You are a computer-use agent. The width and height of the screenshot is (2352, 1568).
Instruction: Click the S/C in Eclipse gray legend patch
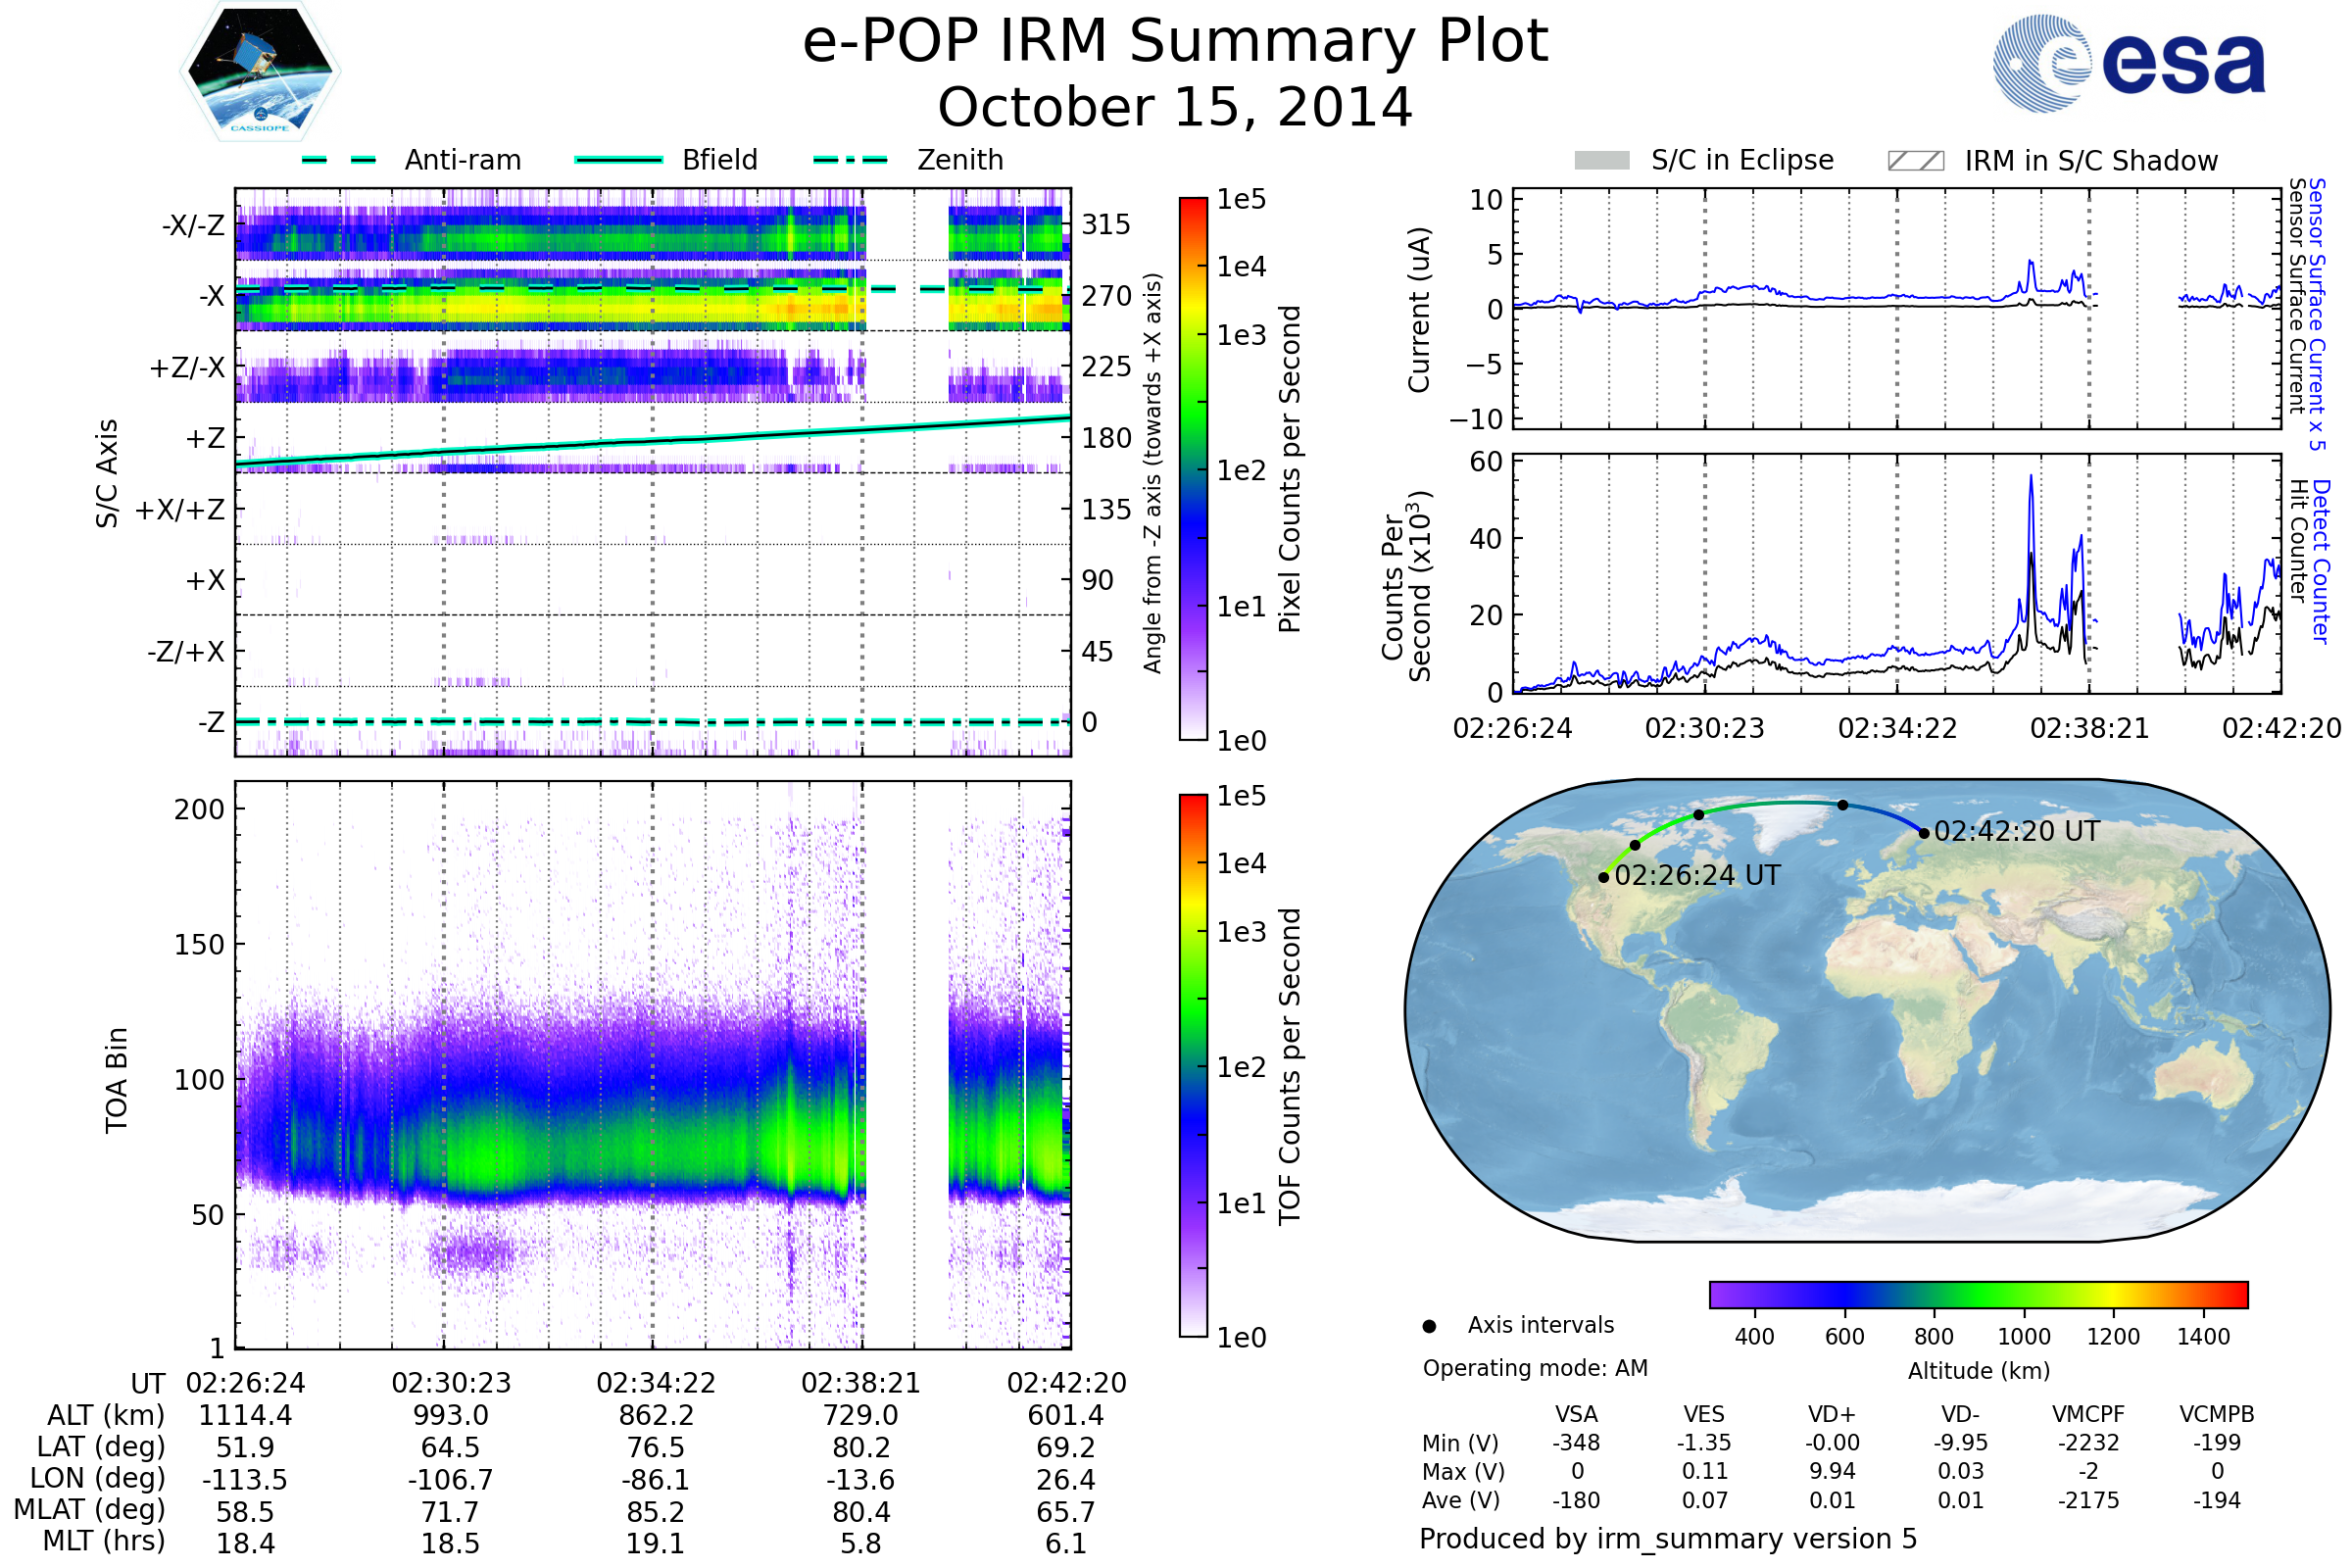pyautogui.click(x=1602, y=161)
